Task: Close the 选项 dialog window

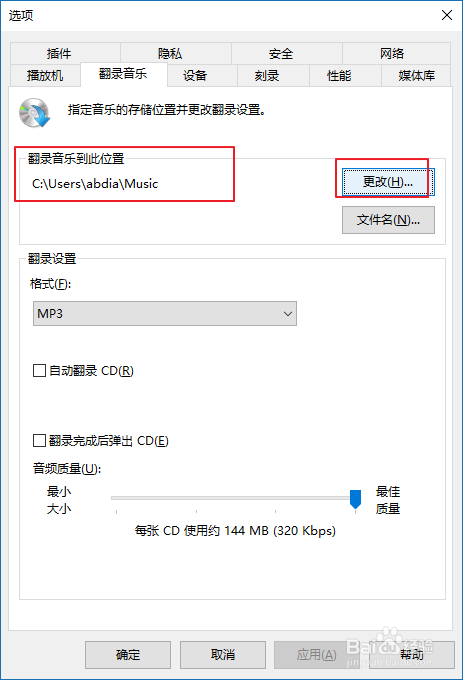Action: tap(447, 15)
